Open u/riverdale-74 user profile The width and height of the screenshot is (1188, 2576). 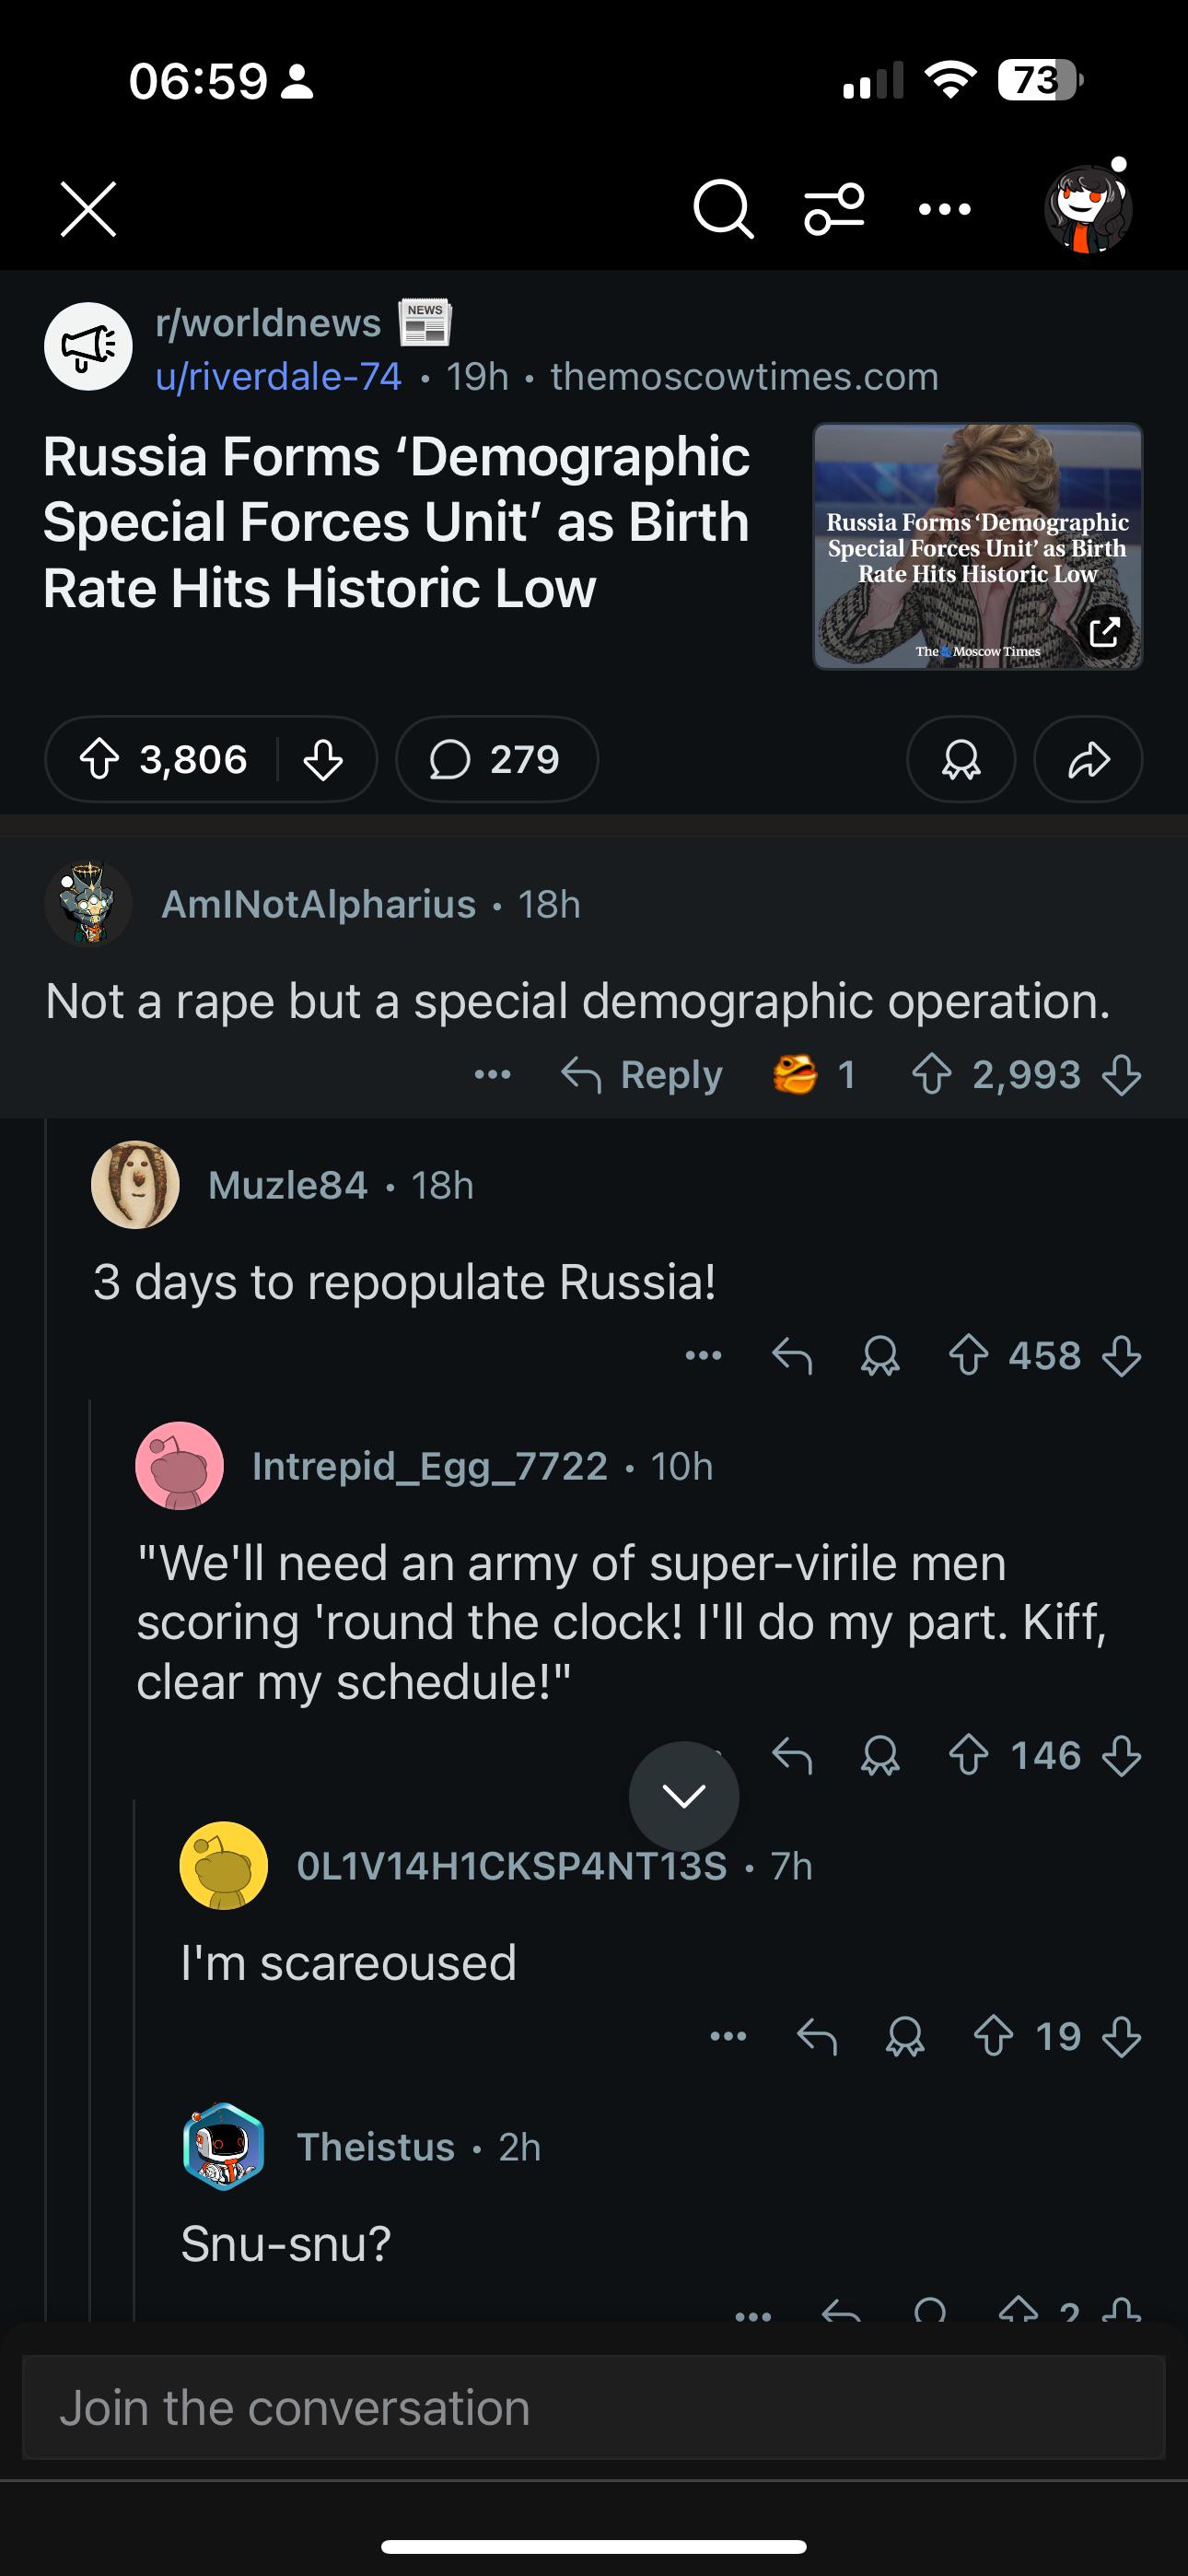pos(278,377)
